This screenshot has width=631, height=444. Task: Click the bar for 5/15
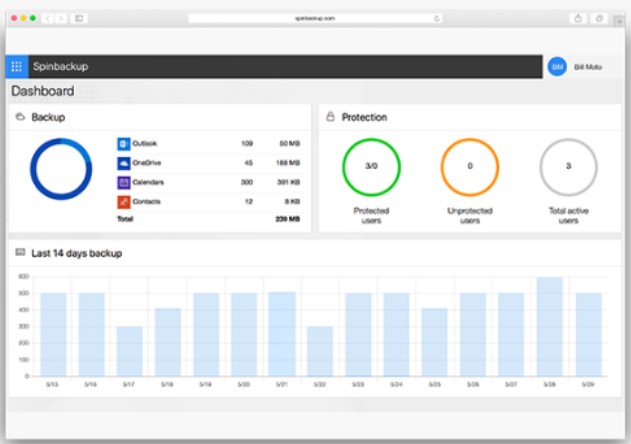click(53, 335)
